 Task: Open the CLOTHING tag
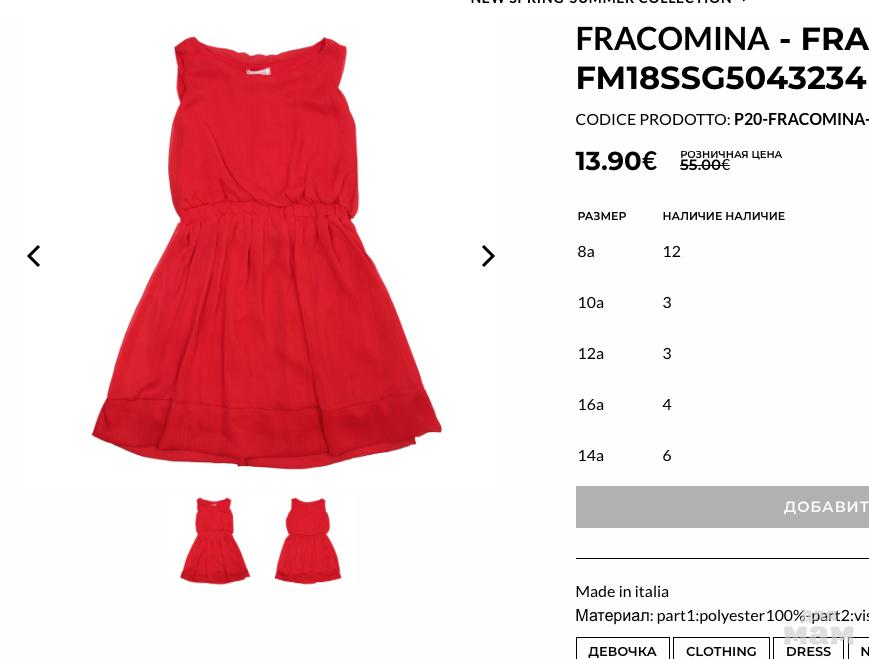point(721,650)
